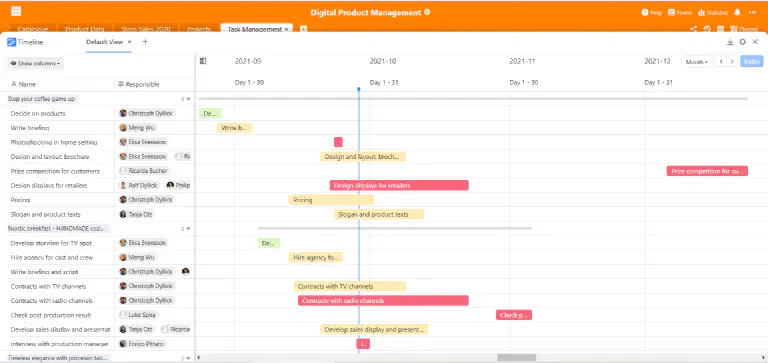
Task: Click Meng Wu avatar on Write briefing row
Action: coord(123,128)
